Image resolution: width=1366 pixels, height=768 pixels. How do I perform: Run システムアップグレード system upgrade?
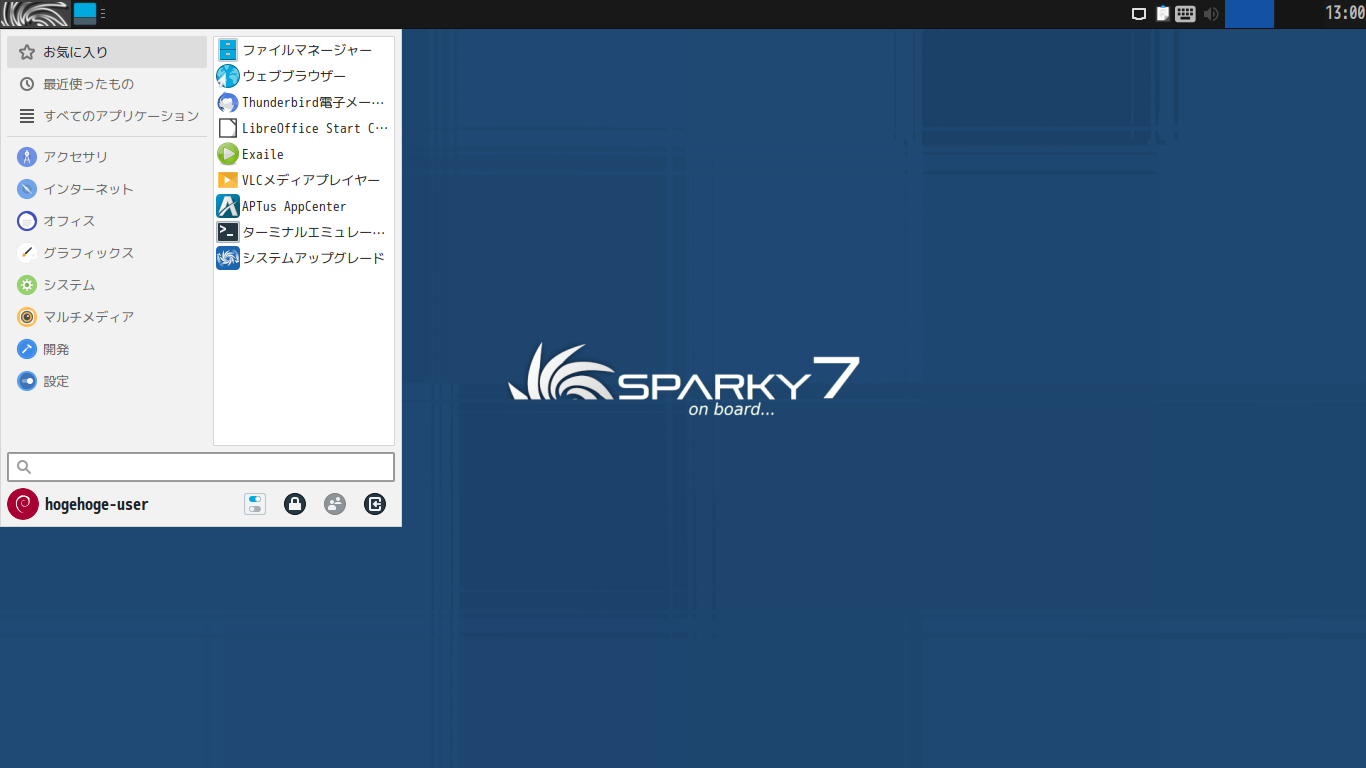click(x=304, y=258)
